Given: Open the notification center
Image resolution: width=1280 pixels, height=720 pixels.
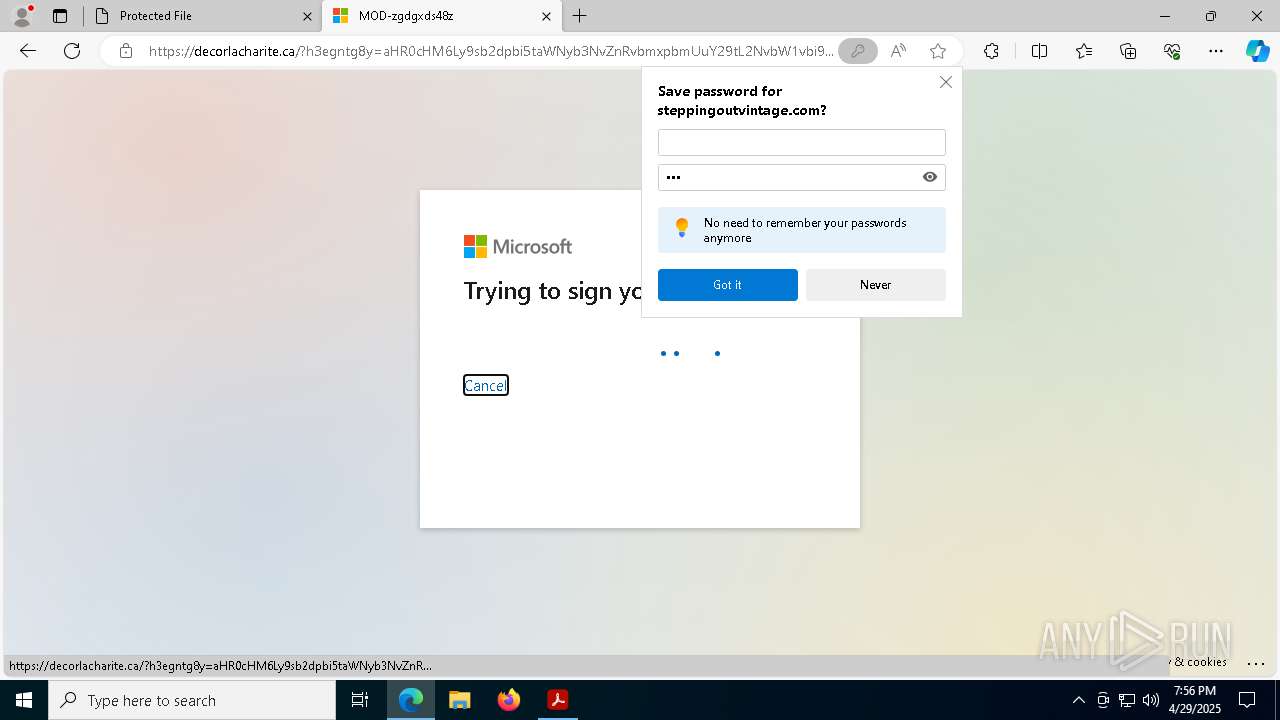Looking at the screenshot, I should point(1247,700).
